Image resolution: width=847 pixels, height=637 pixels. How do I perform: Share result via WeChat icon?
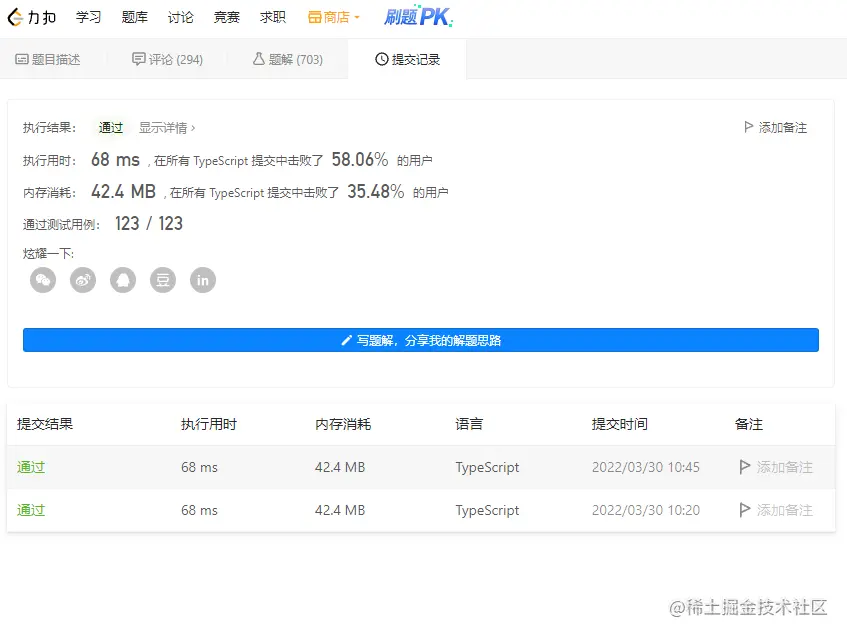coord(43,280)
